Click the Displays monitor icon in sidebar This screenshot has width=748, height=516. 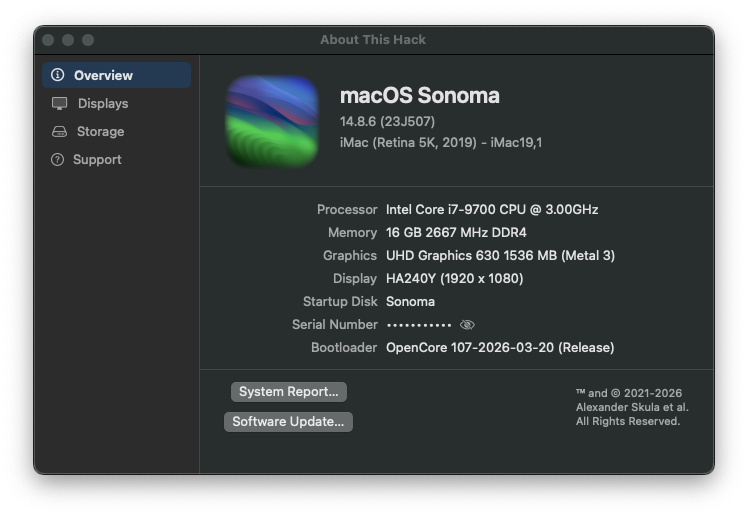click(59, 103)
